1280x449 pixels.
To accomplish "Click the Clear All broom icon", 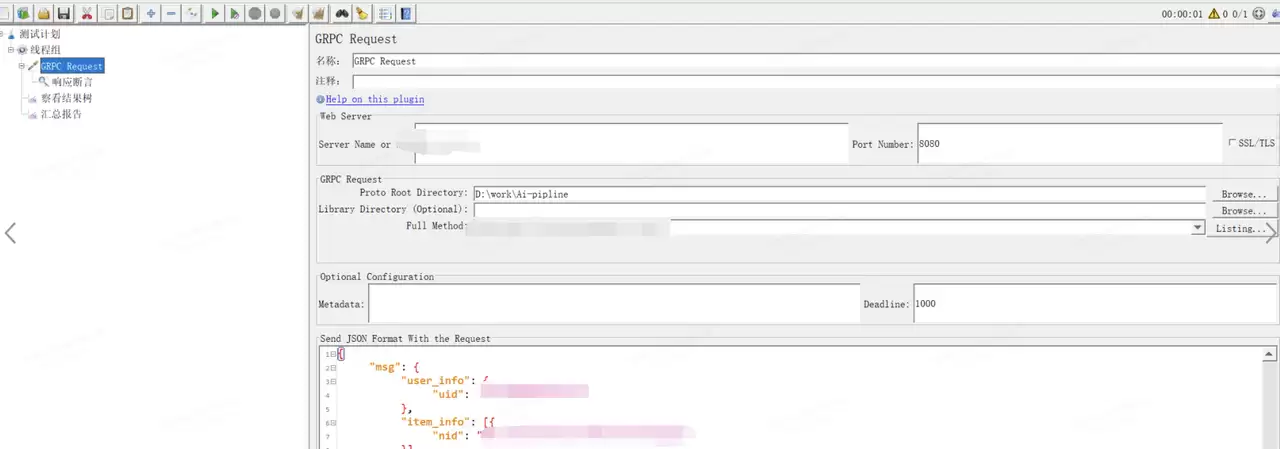I will click(x=319, y=13).
